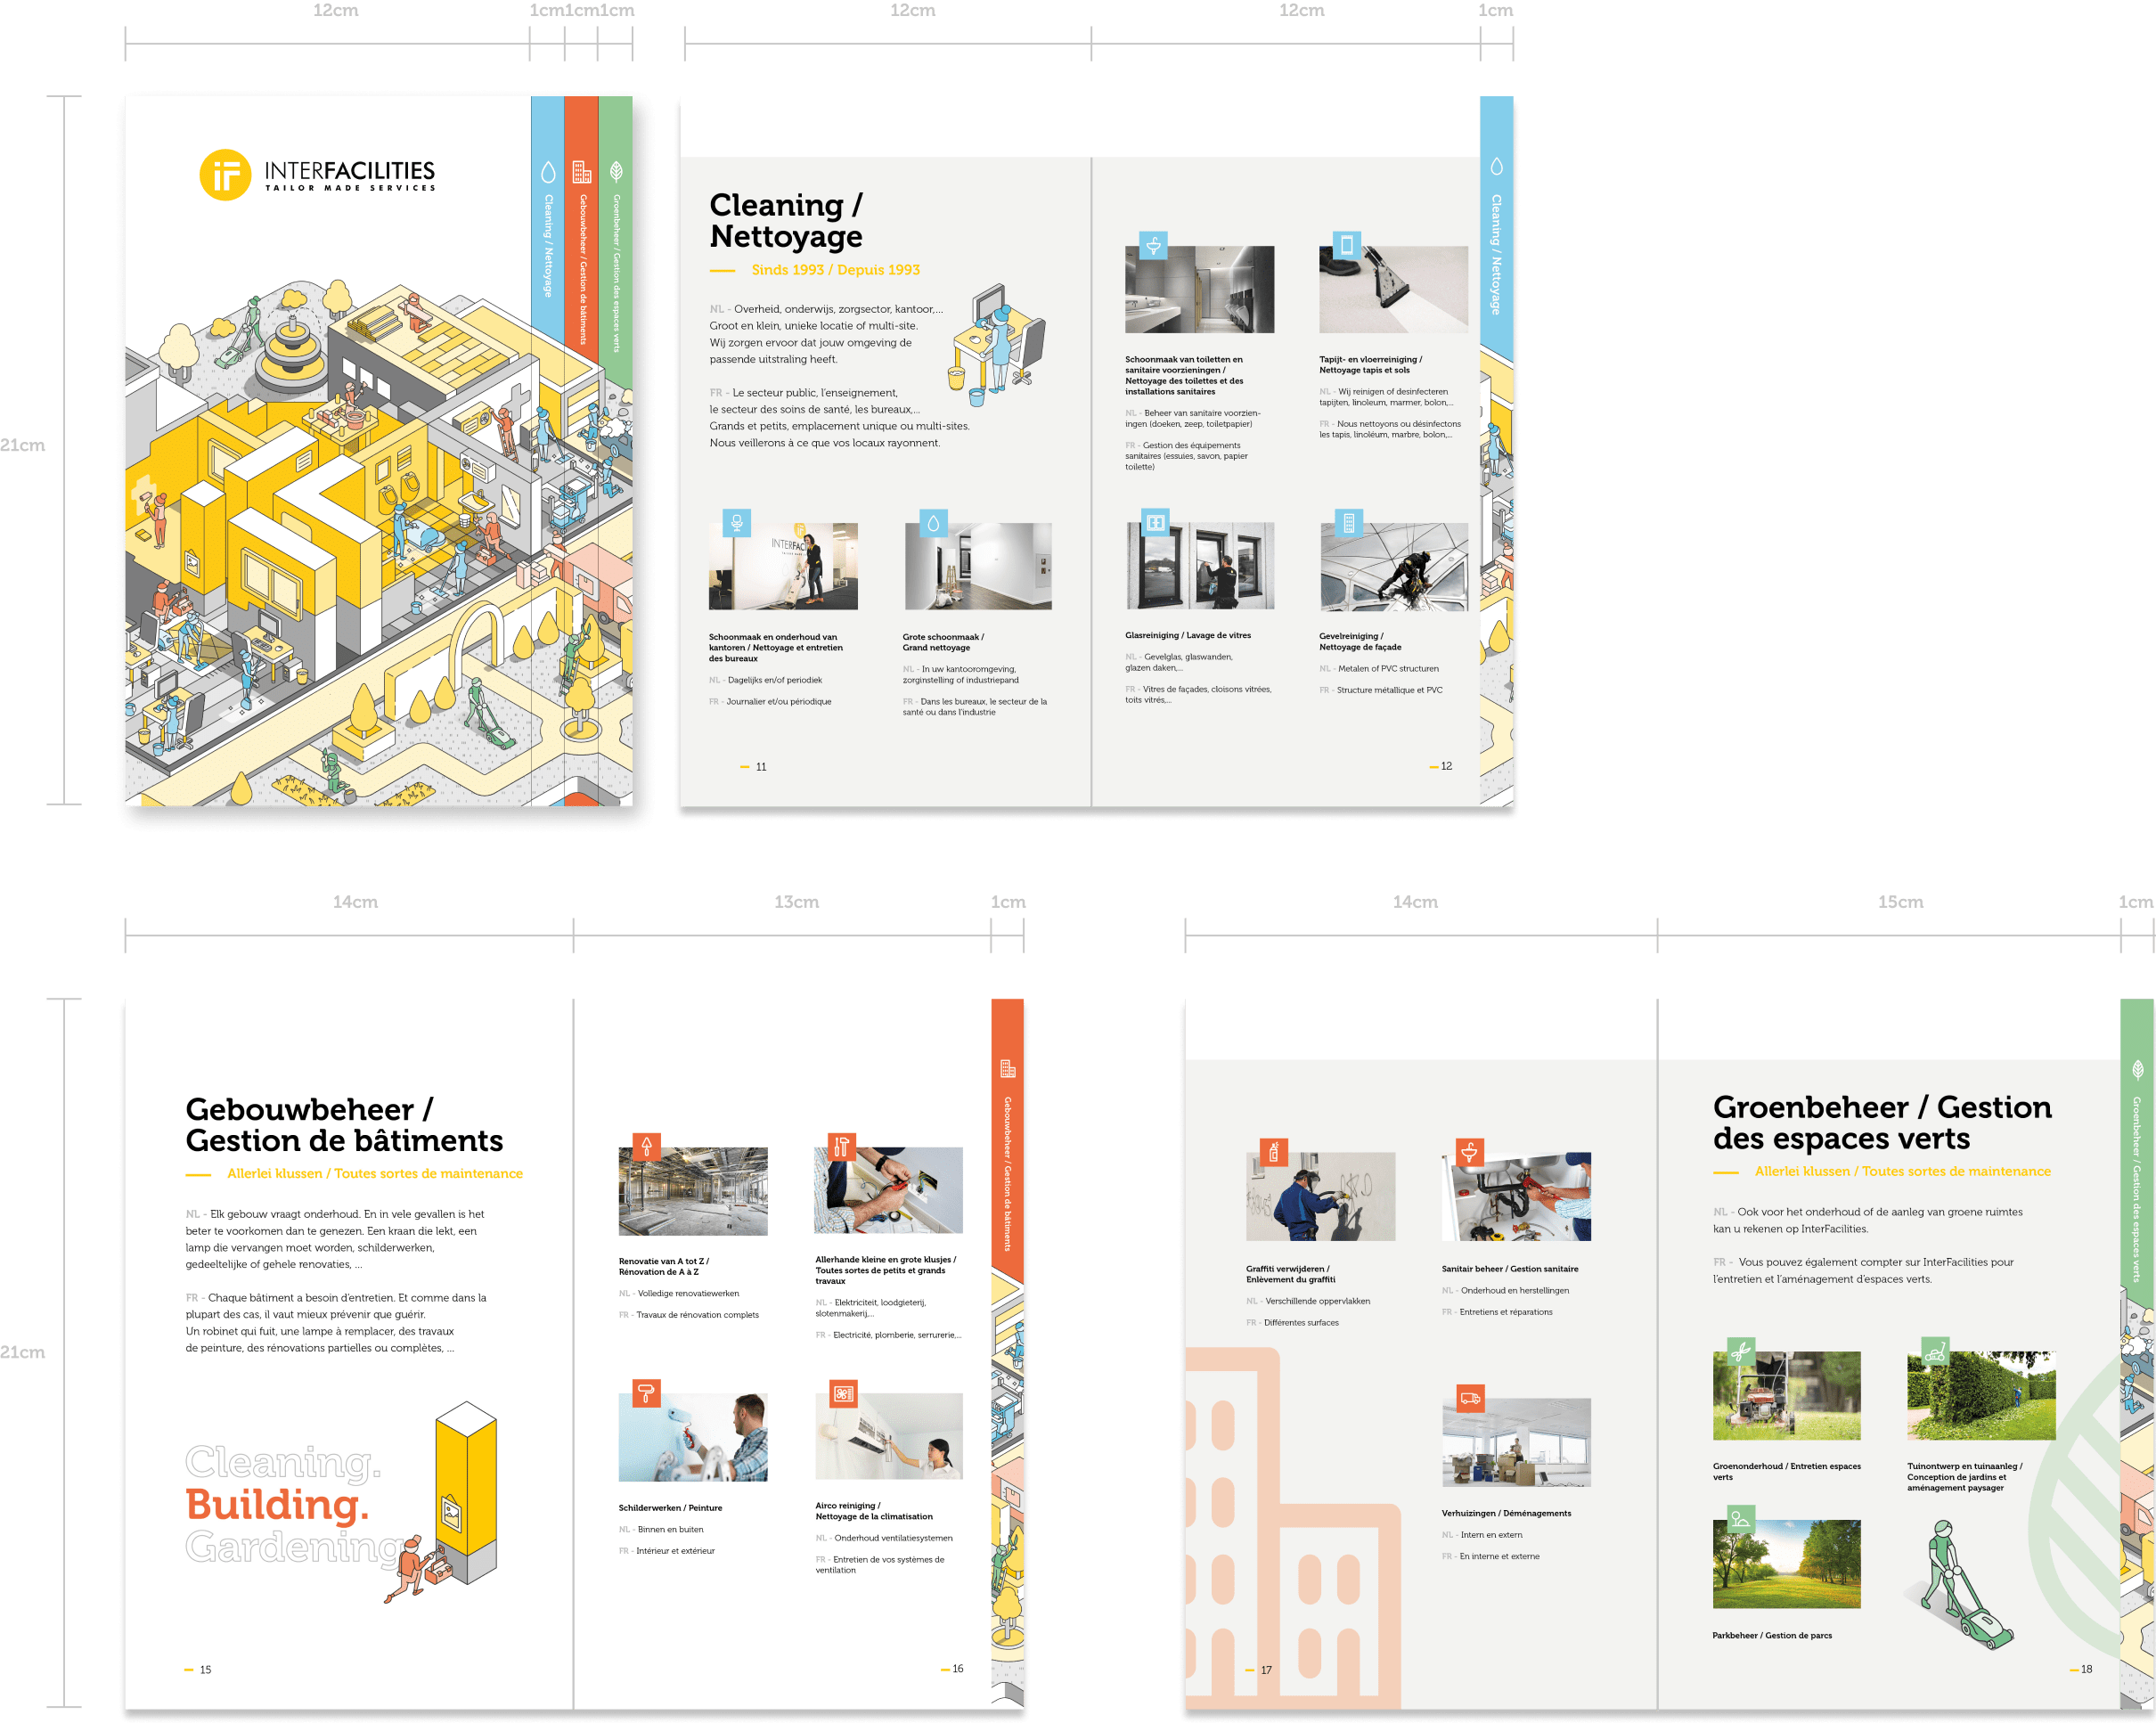Click the window icon badge on Glasreiniging photo

(1155, 522)
